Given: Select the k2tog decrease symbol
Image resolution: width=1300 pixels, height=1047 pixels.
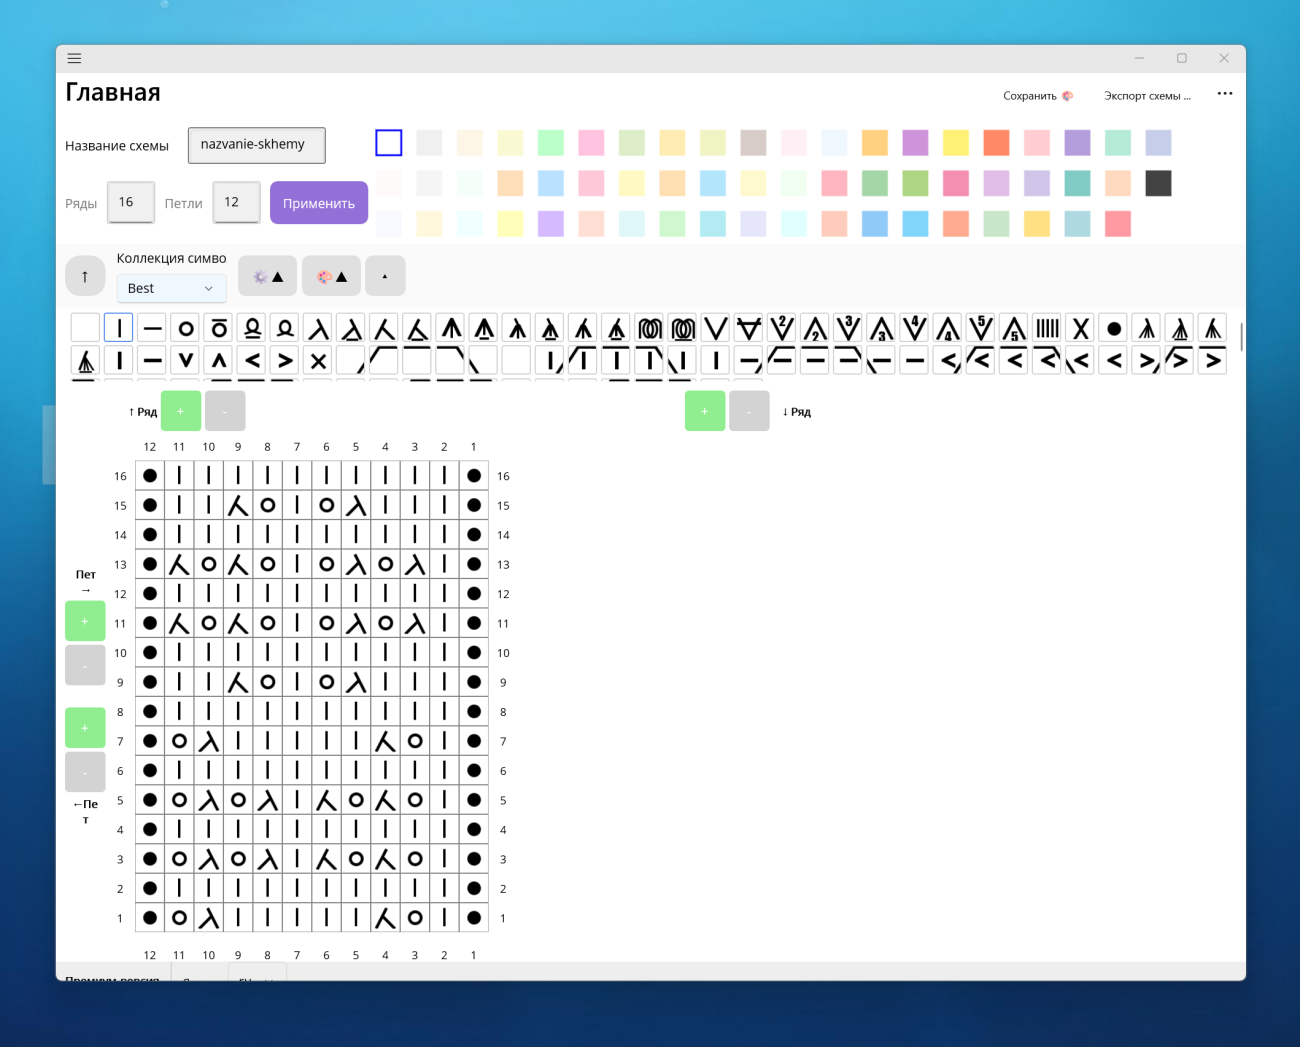Looking at the screenshot, I should 319,327.
